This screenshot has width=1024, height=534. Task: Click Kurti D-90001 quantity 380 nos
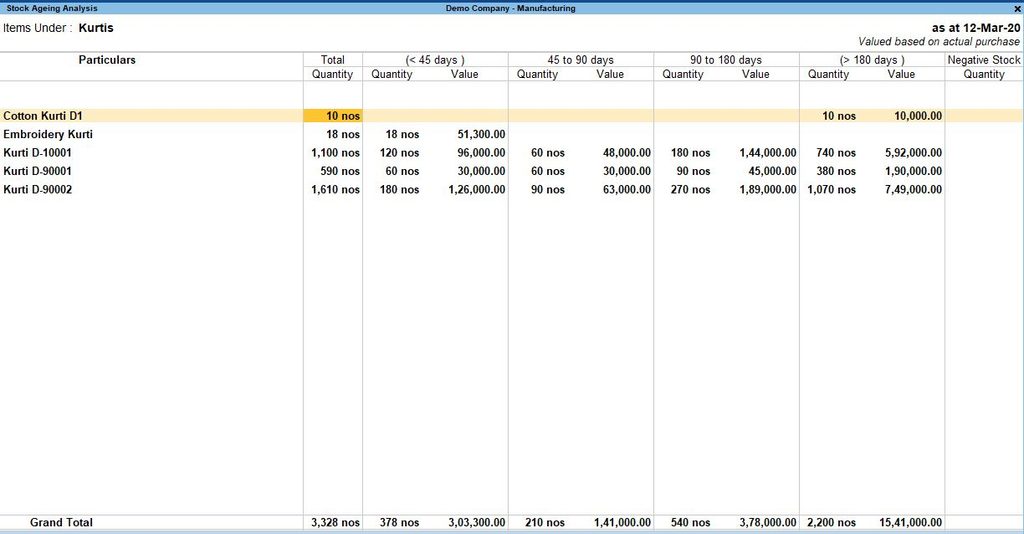click(836, 171)
